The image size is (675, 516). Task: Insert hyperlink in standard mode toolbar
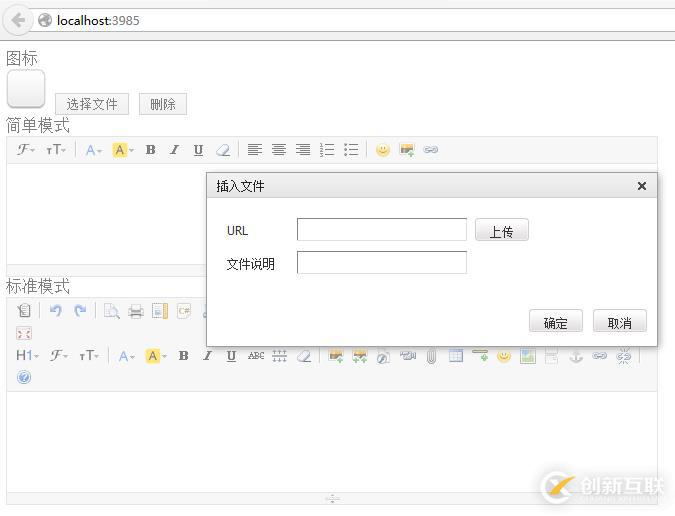pos(600,355)
